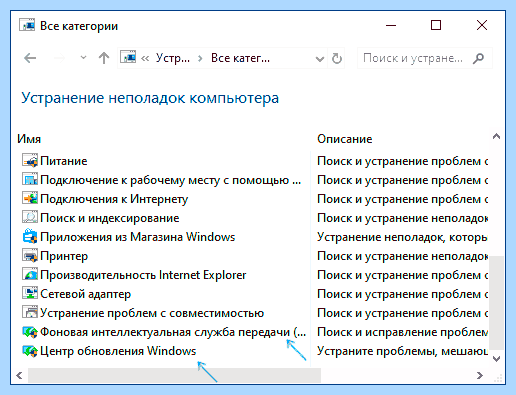Screen dimensions: 516x395
Task: Click the heading Устранение неполадок компьютера
Action: (150, 98)
